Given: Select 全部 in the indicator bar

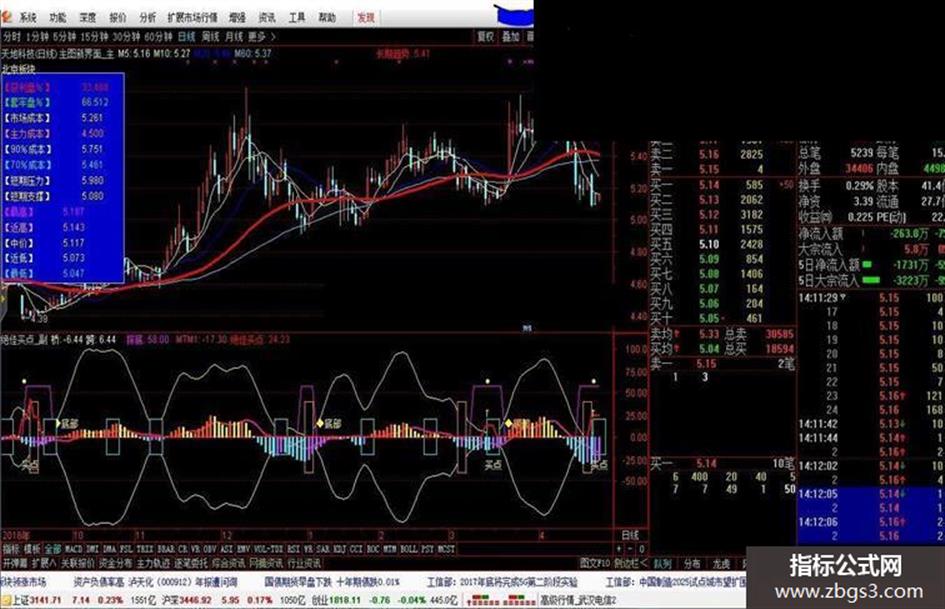Looking at the screenshot, I should (x=53, y=549).
